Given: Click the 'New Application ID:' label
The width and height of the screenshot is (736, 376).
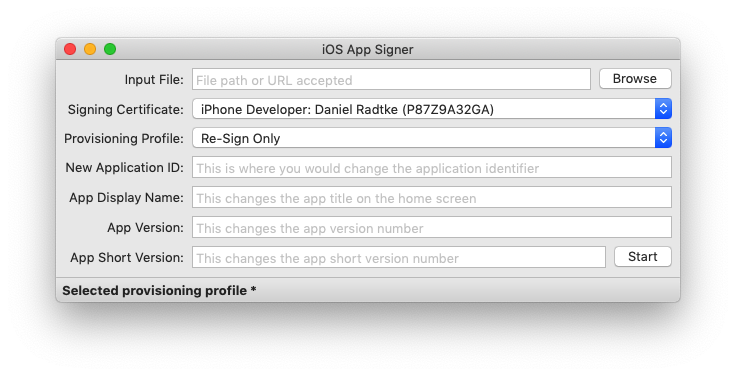Looking at the screenshot, I should (124, 168).
